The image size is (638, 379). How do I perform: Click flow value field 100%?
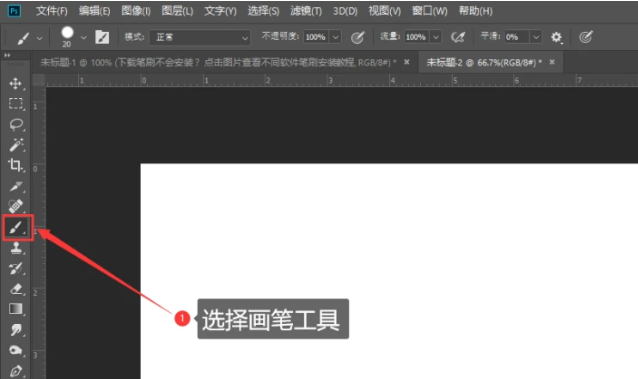click(416, 37)
